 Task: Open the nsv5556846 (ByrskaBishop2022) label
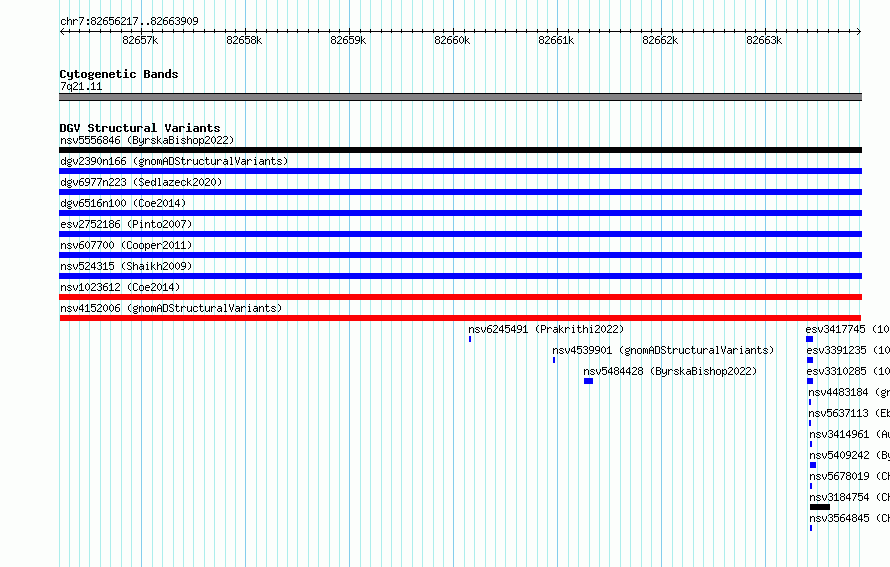147,140
